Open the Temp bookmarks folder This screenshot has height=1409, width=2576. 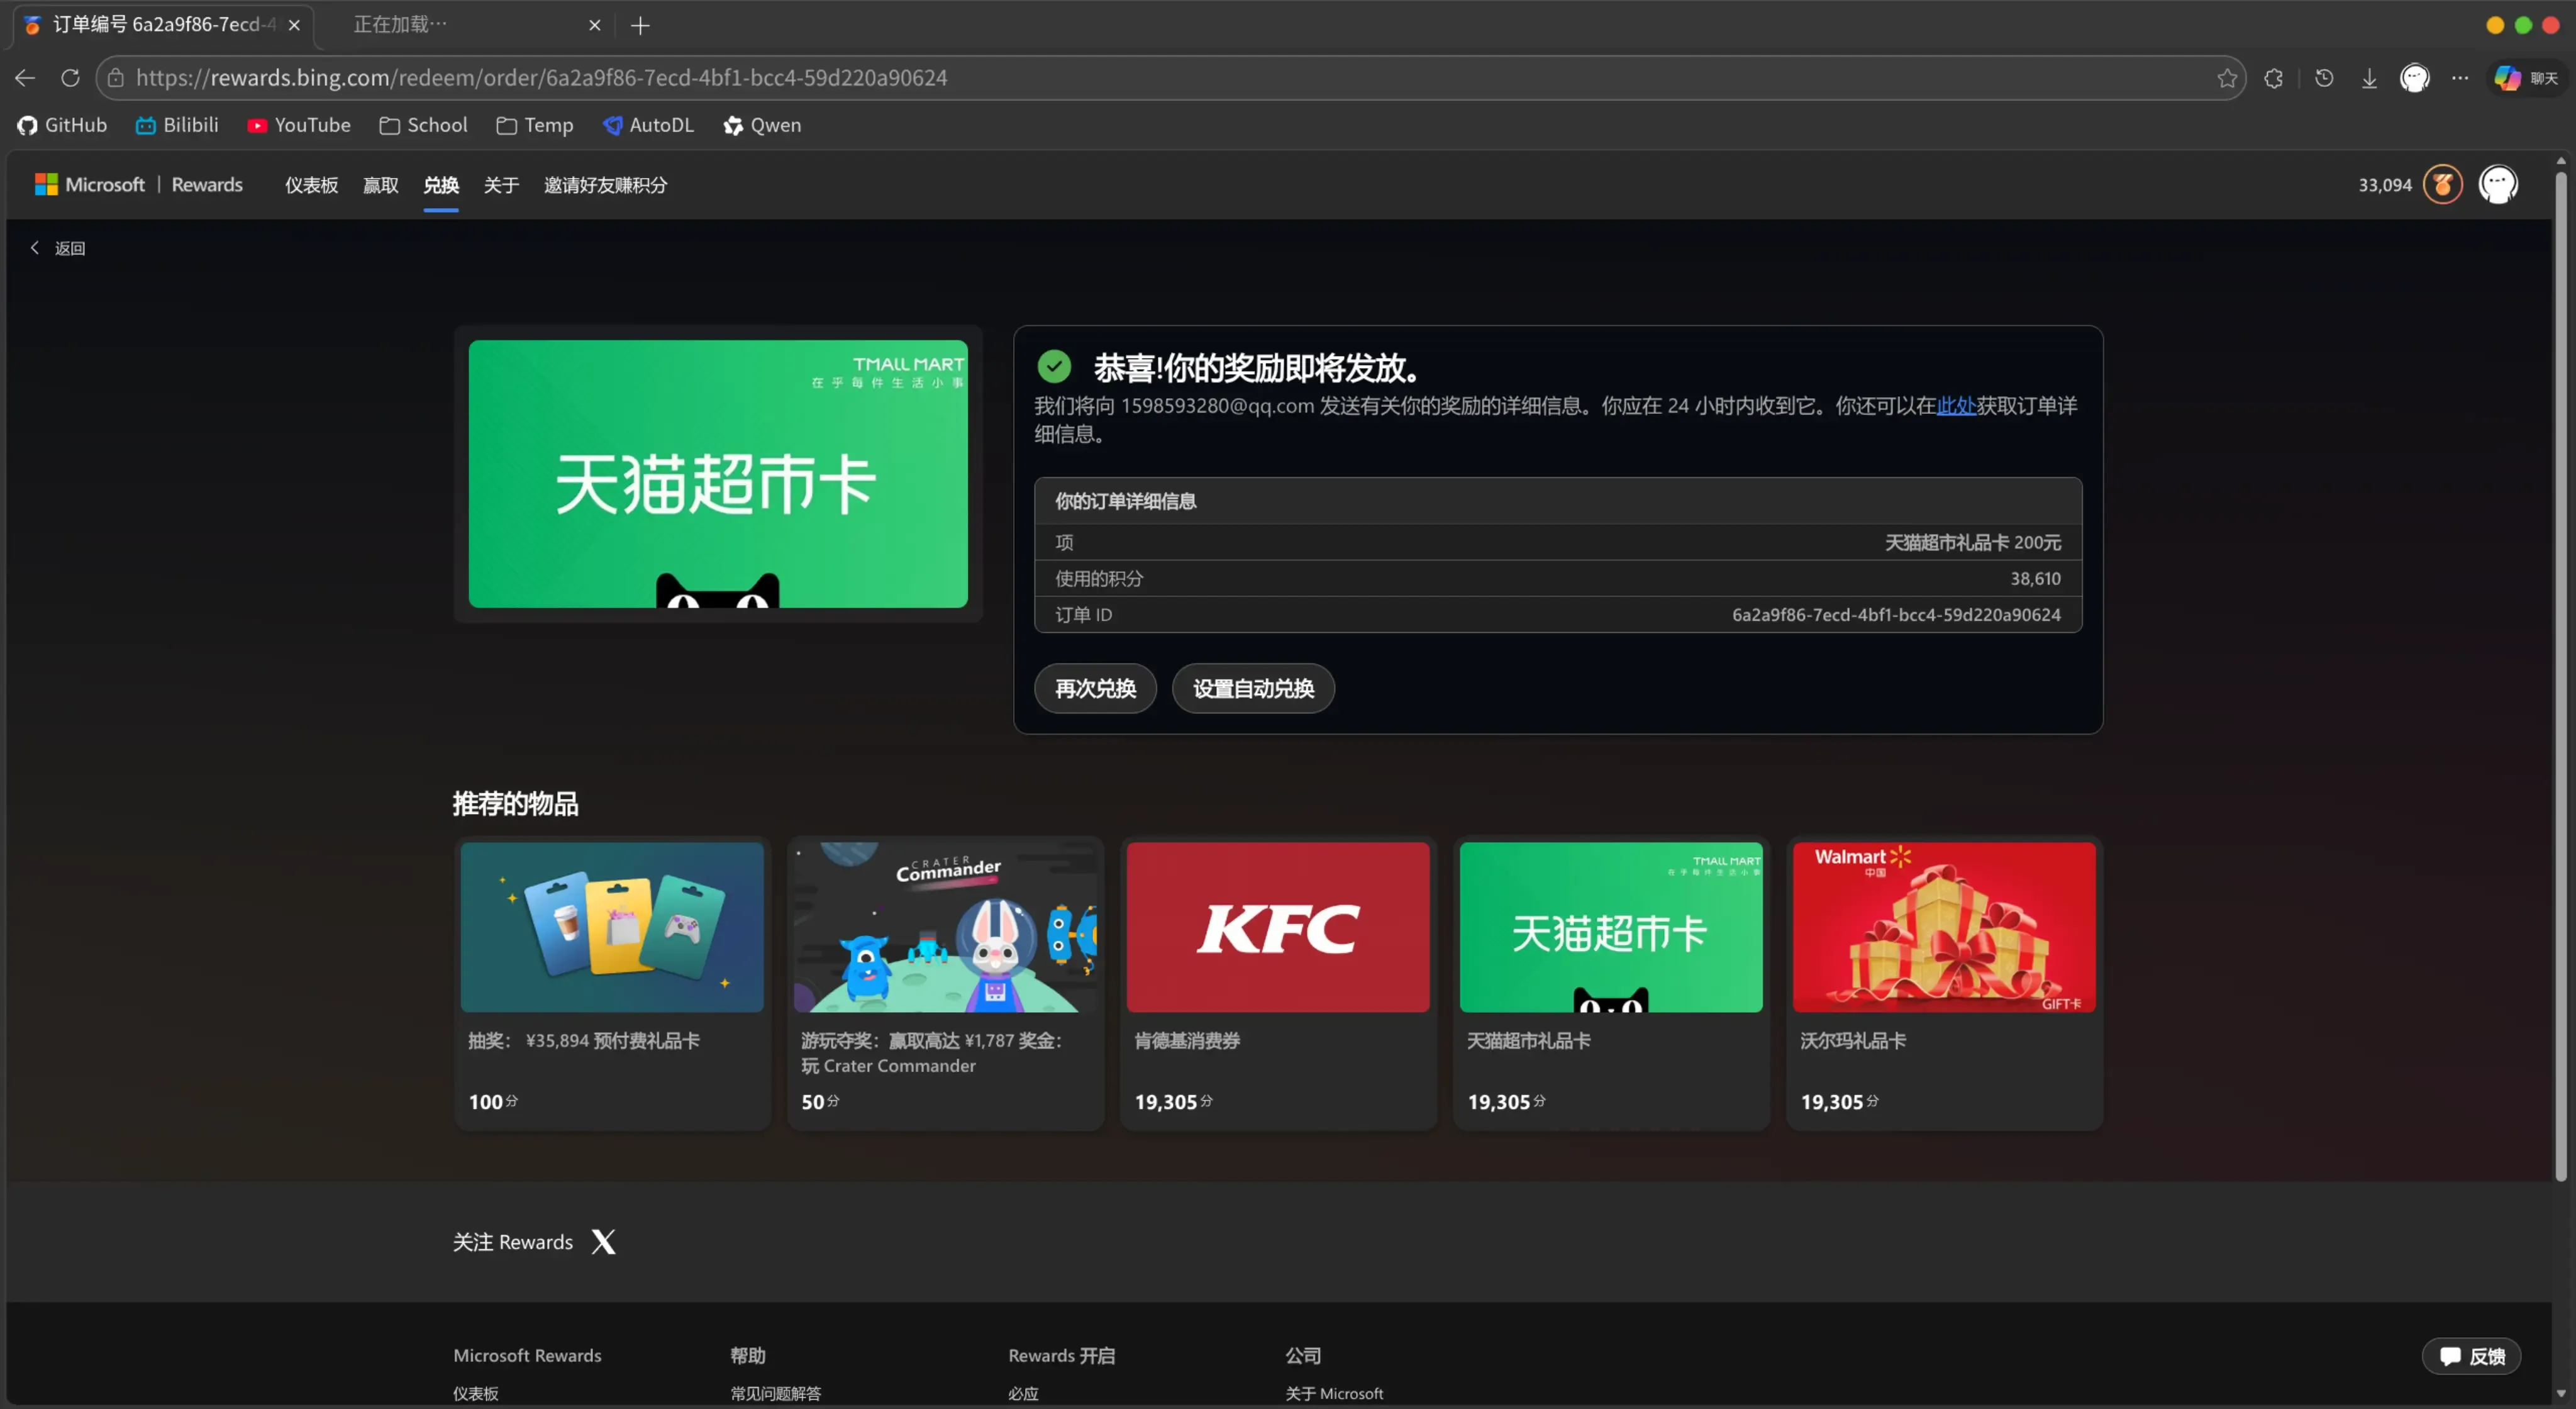coord(535,125)
